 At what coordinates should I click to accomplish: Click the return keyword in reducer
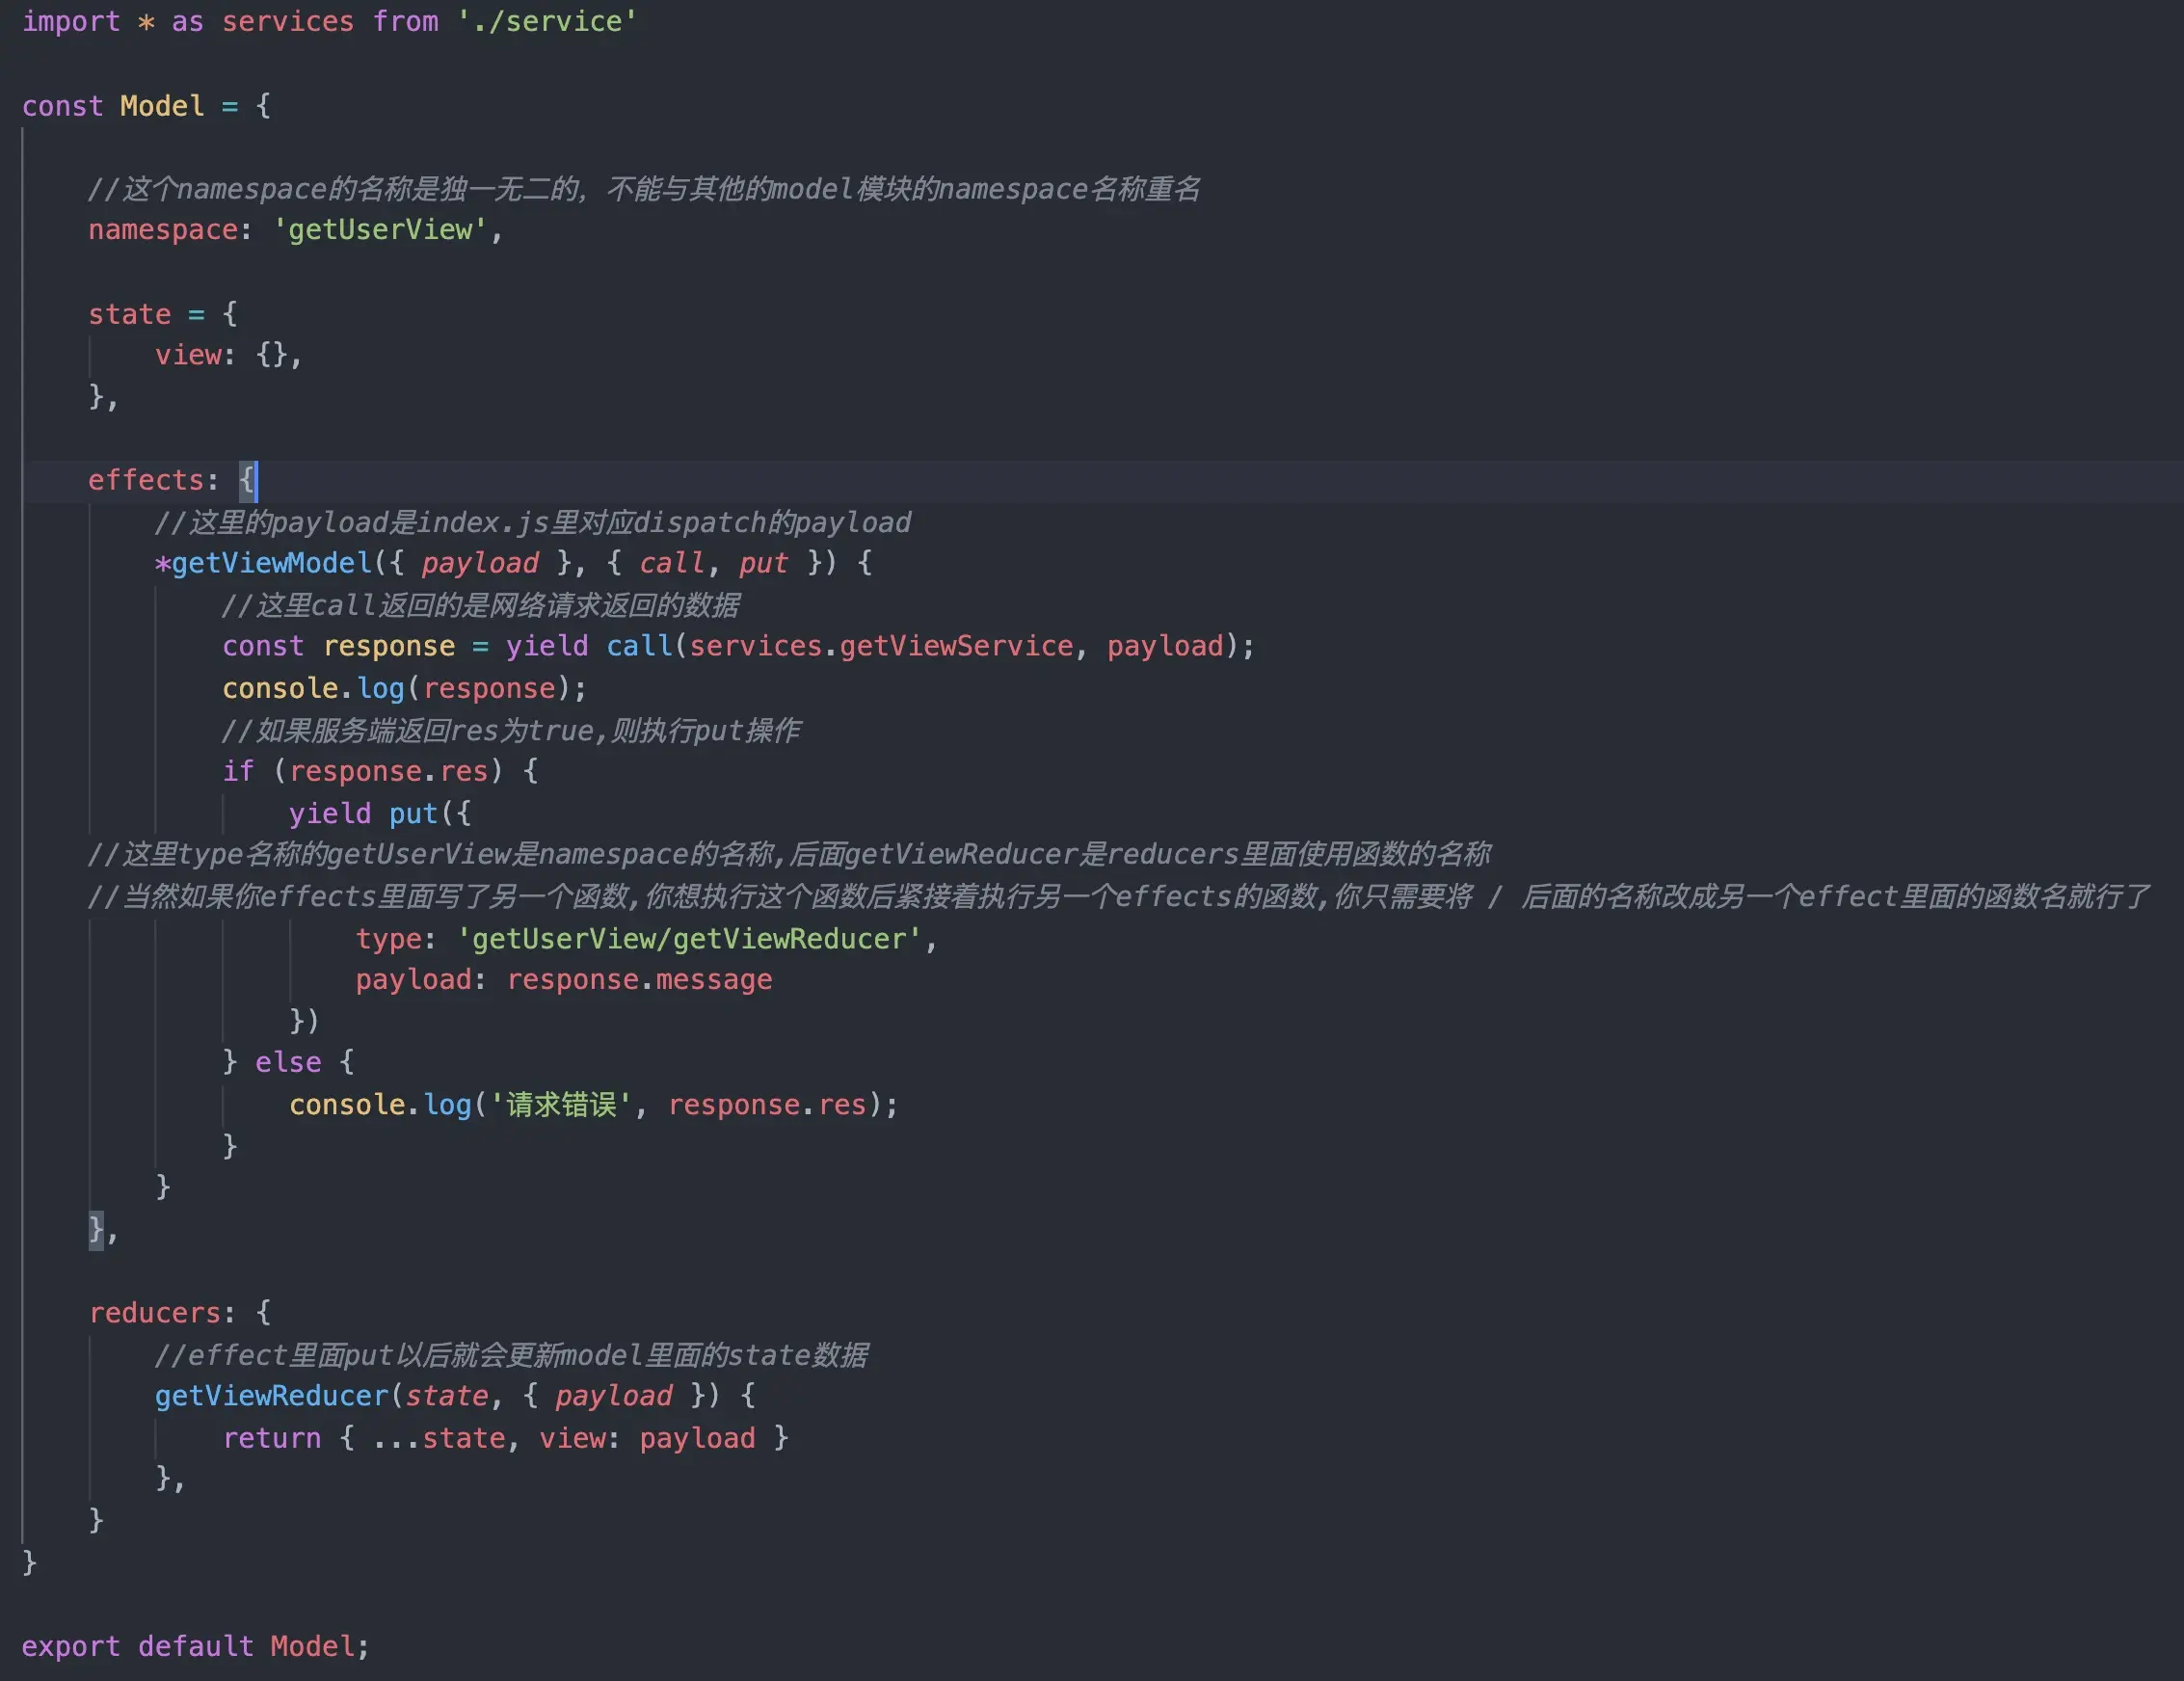[x=271, y=1439]
